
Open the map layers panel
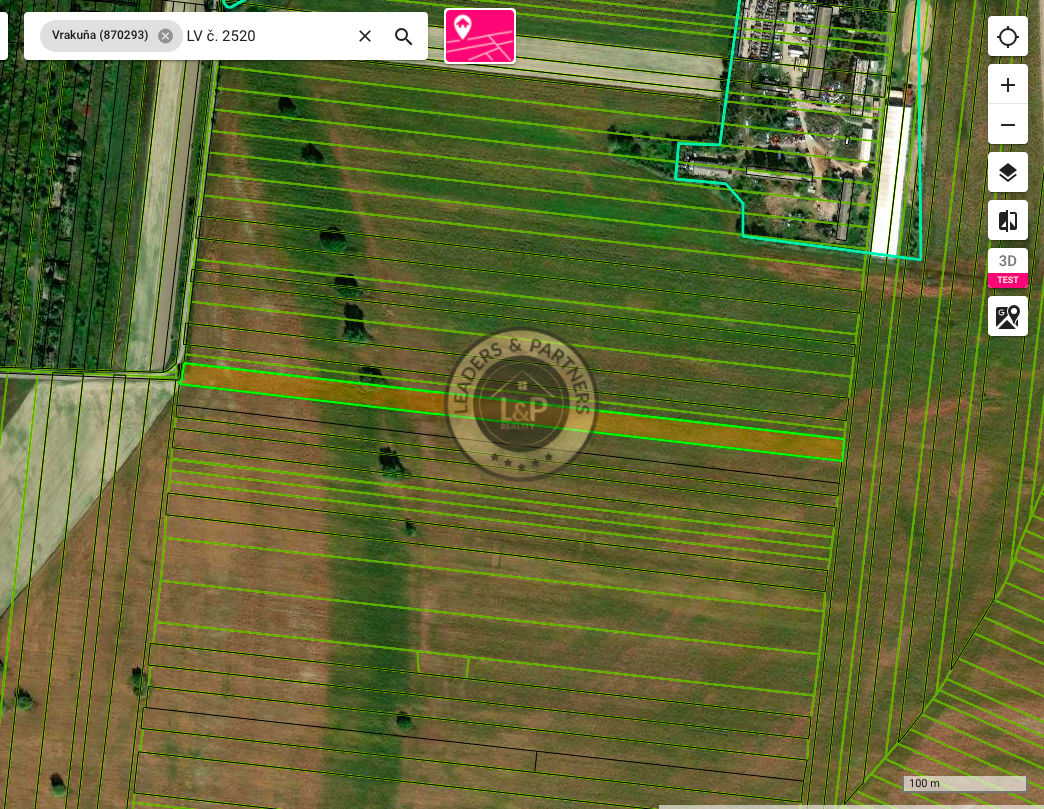1007,173
